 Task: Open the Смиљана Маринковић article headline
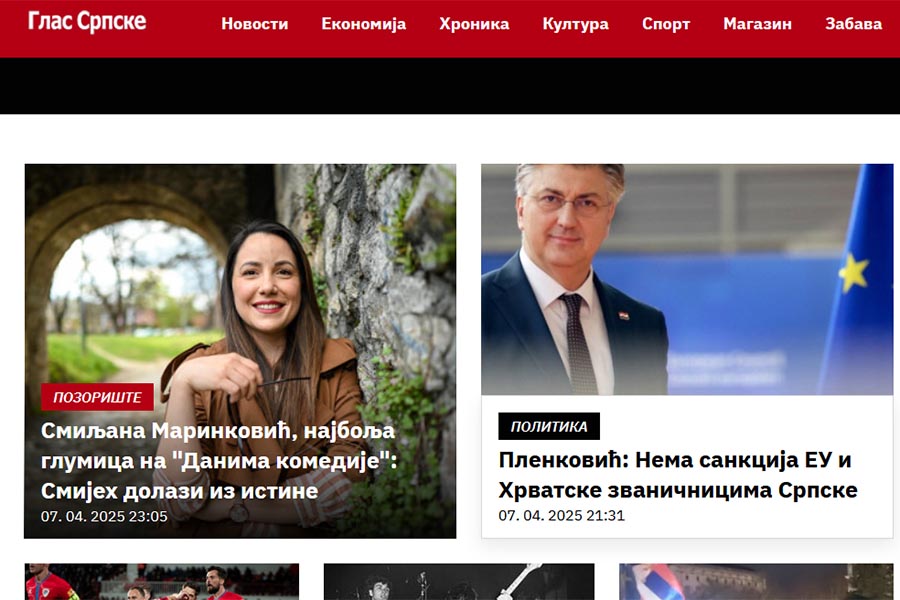click(x=218, y=460)
